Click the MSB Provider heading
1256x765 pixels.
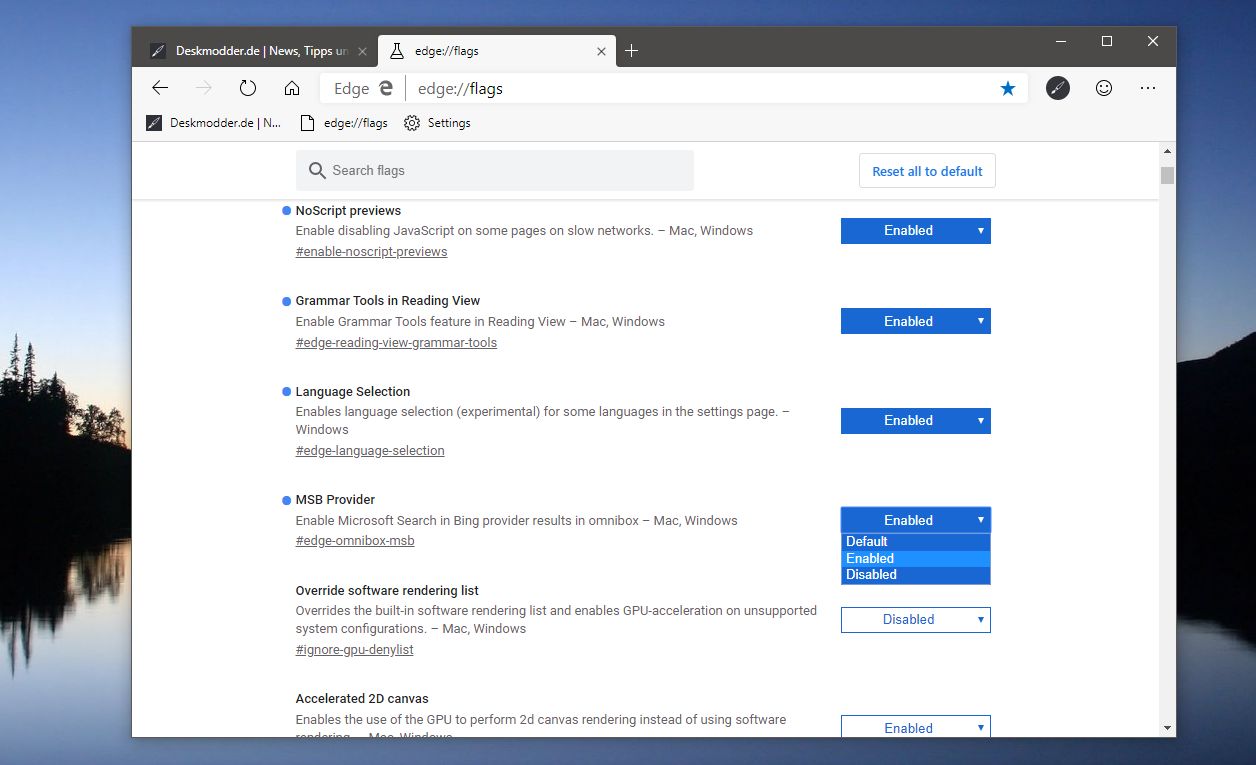pyautogui.click(x=335, y=500)
